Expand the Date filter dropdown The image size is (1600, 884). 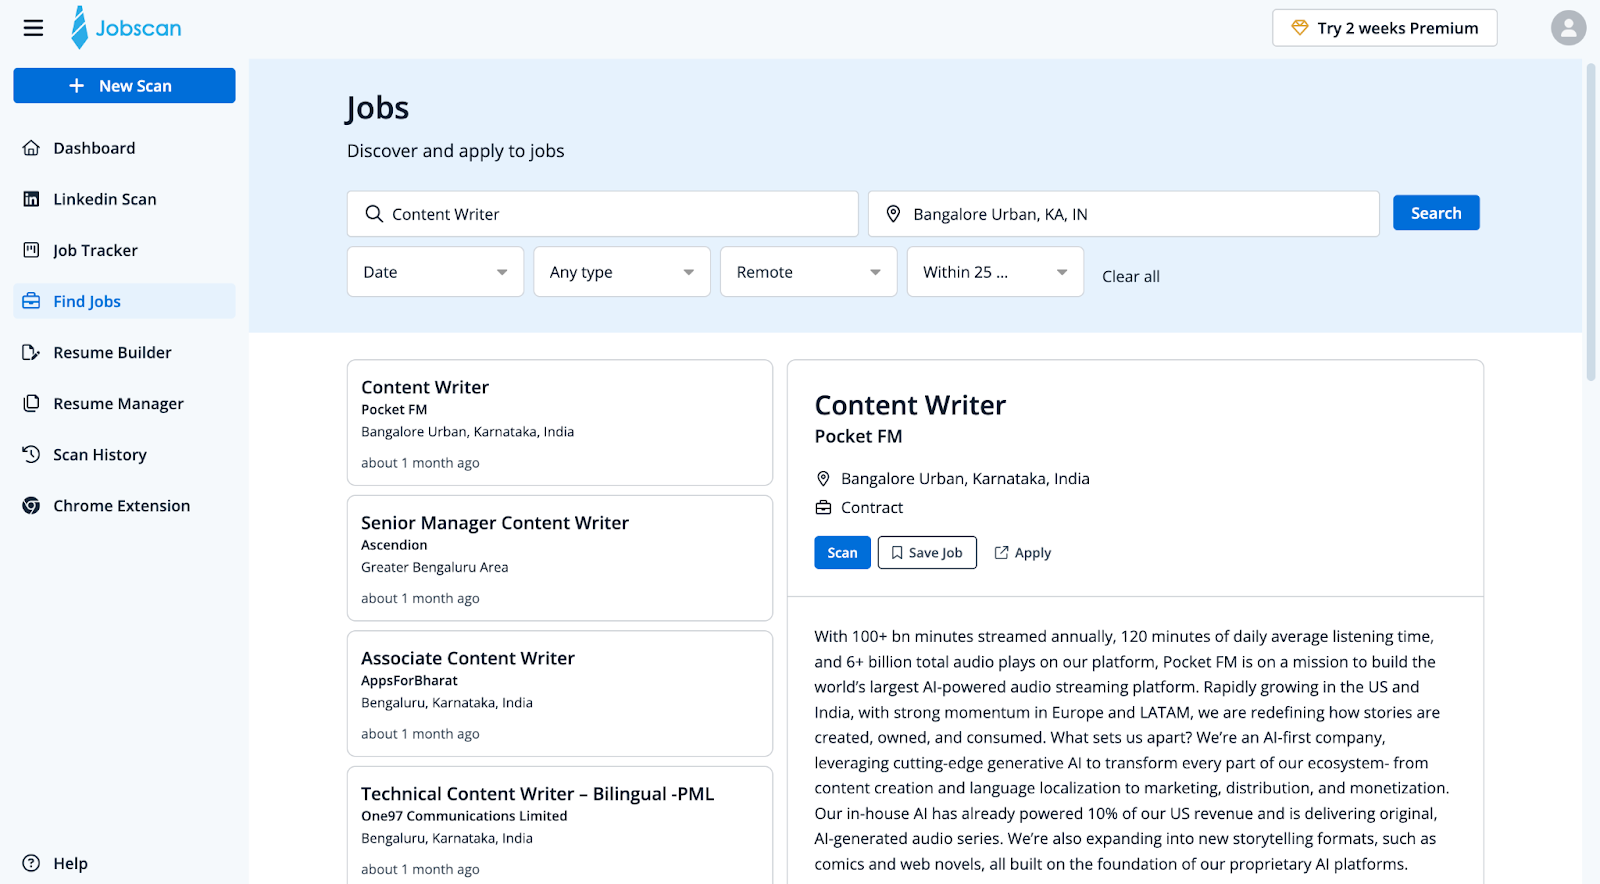[435, 272]
